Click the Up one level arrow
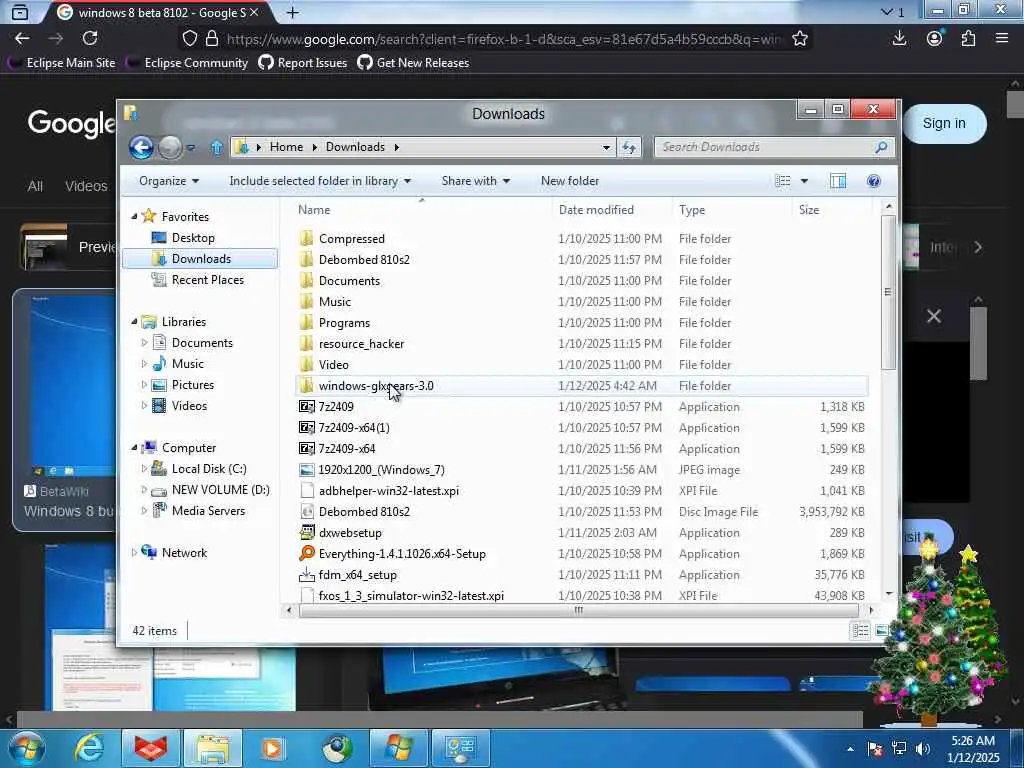 click(217, 148)
